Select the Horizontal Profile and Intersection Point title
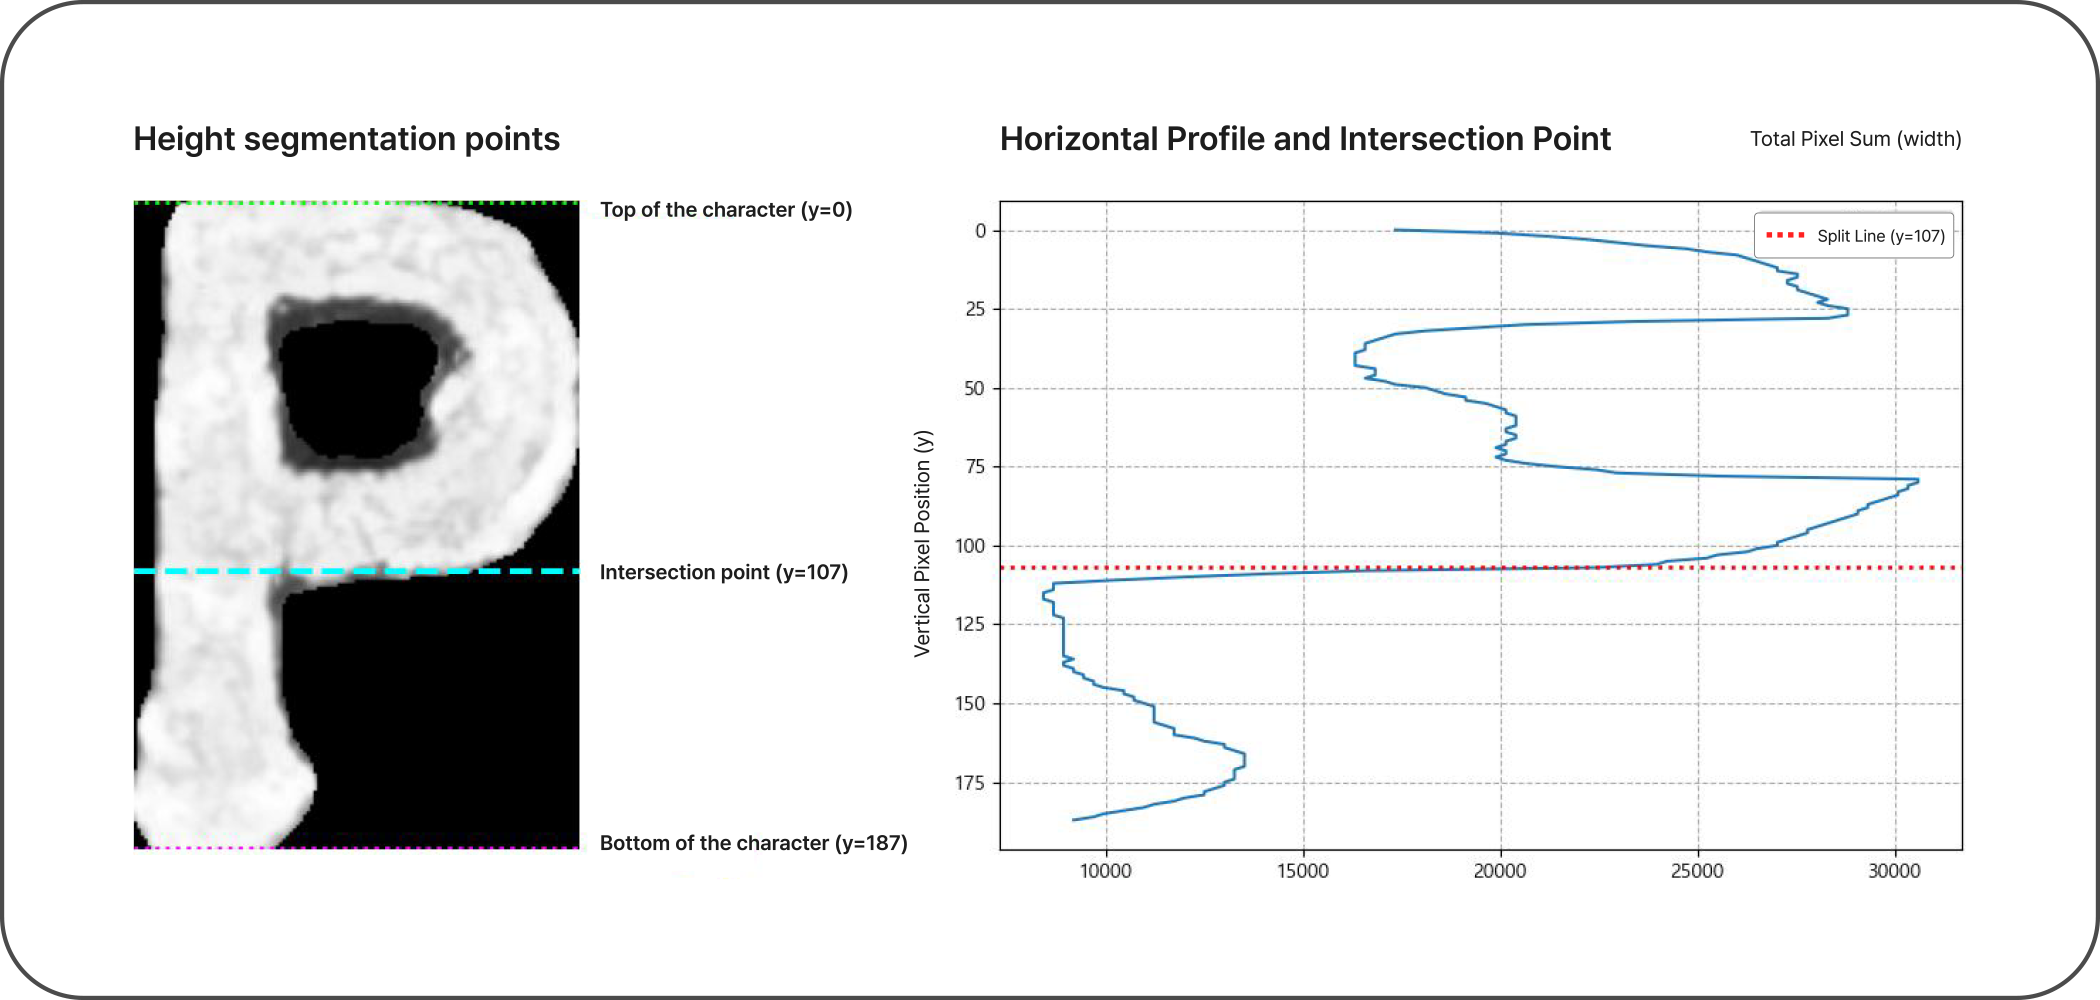The image size is (2100, 1000). 1304,139
